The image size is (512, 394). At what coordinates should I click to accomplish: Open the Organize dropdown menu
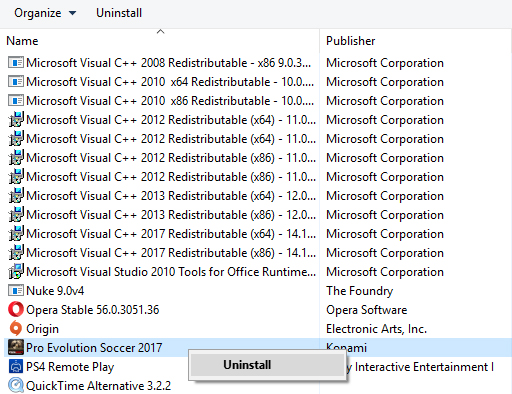point(45,13)
